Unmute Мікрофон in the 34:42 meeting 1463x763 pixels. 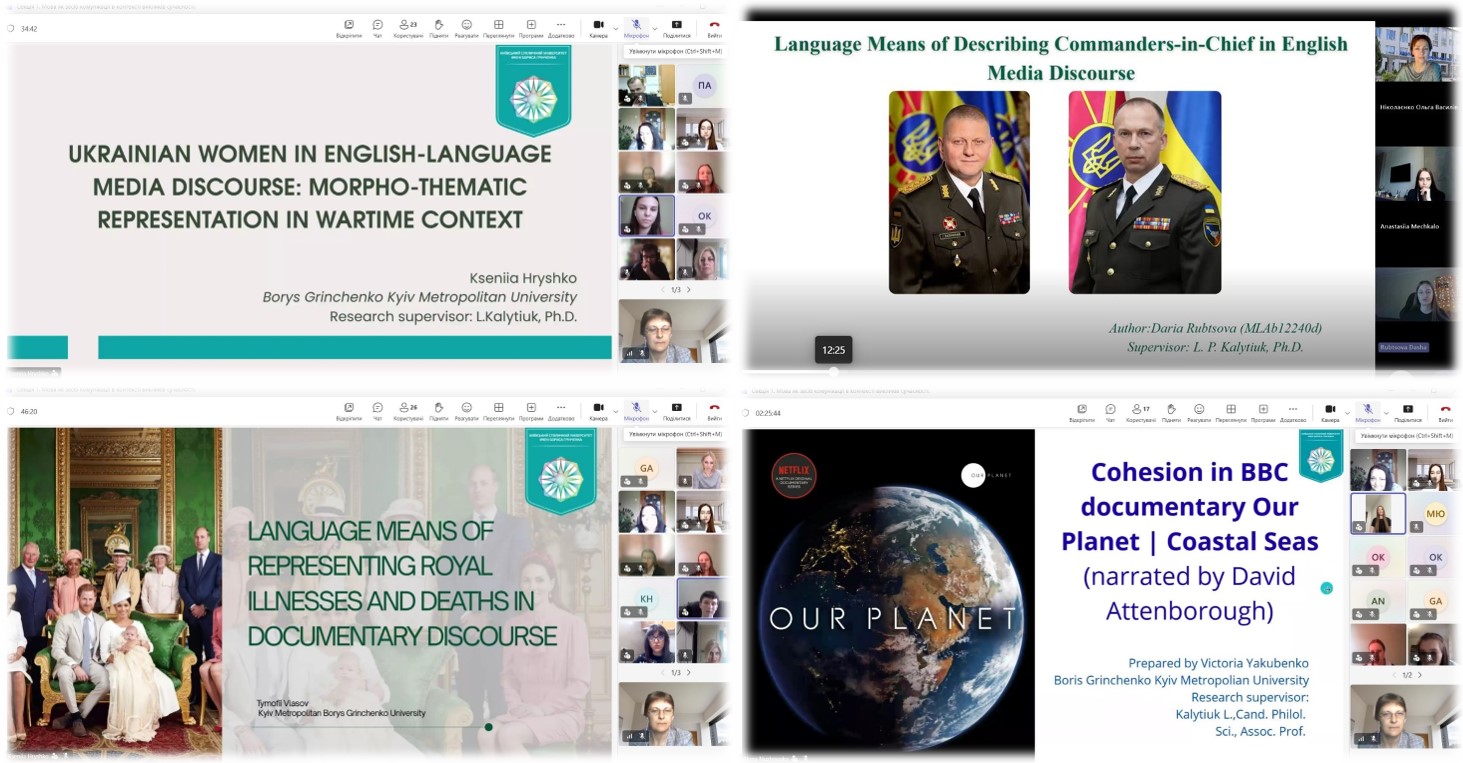coord(636,28)
